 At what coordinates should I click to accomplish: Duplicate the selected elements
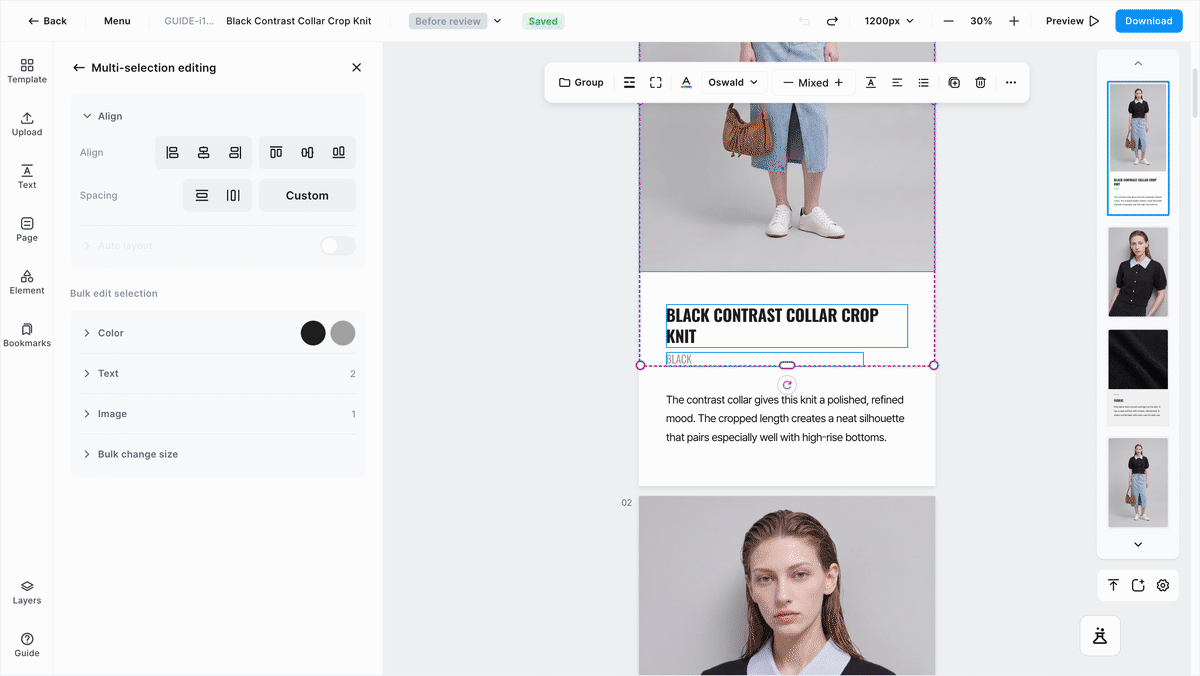pyautogui.click(x=954, y=83)
